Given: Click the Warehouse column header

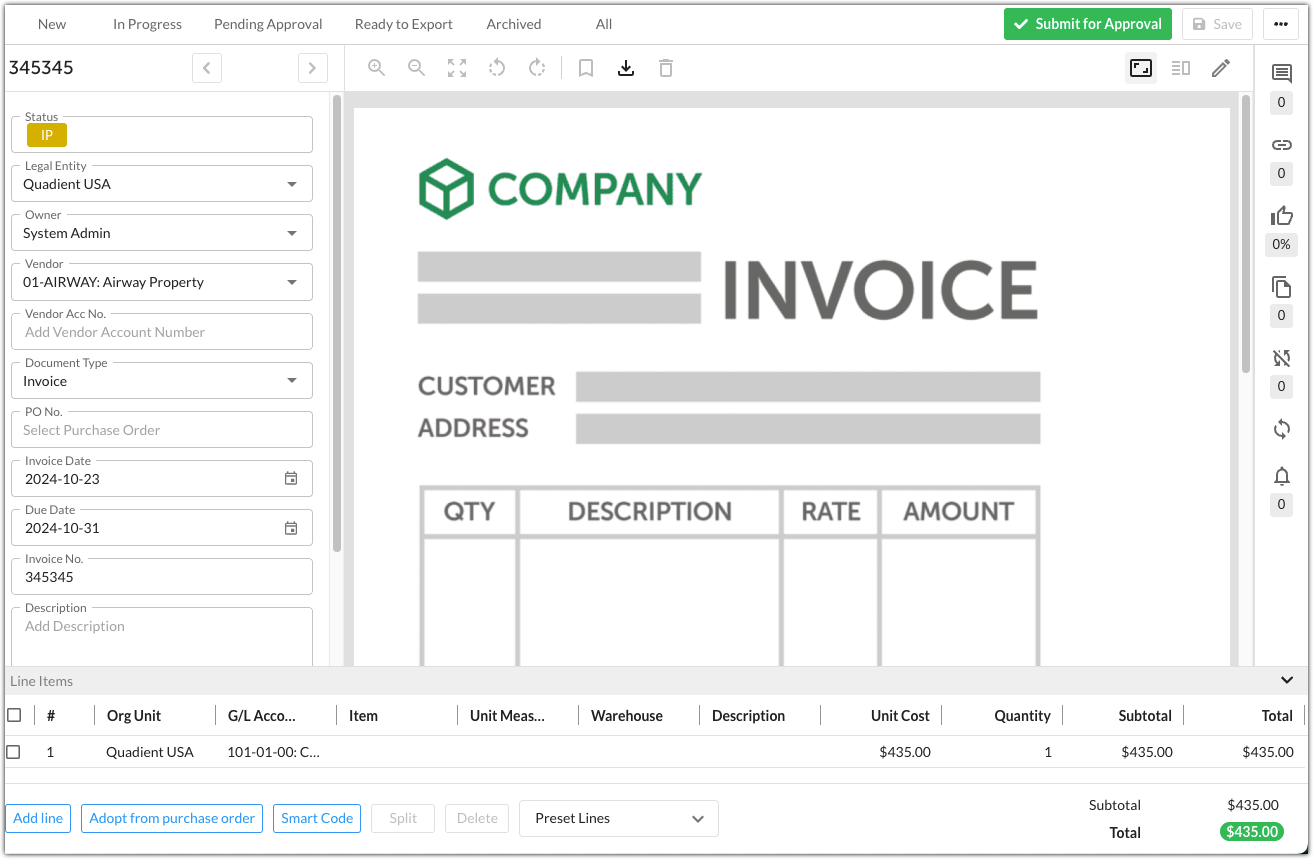Looking at the screenshot, I should coord(627,715).
